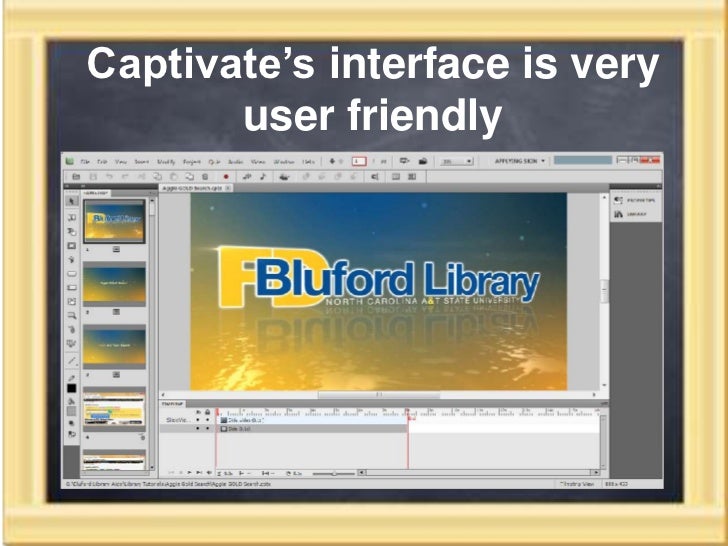Click the canvas horizontal scrollbar
This screenshot has width=728, height=546.
tap(379, 395)
